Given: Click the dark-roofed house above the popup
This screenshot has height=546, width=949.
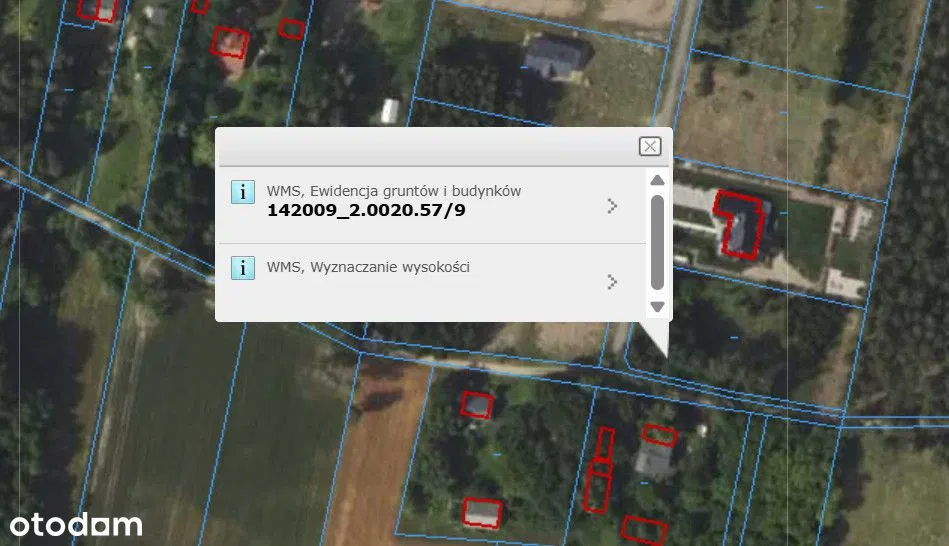Looking at the screenshot, I should [x=554, y=58].
